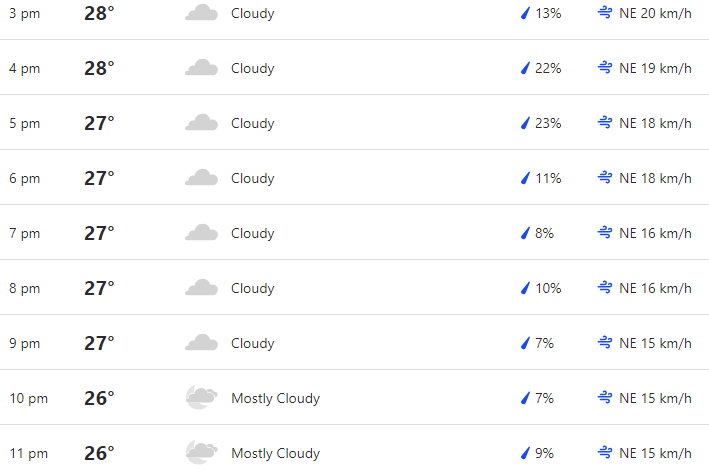Click the wind icon next to NE 20 km/h
The height and width of the screenshot is (476, 709).
click(605, 13)
